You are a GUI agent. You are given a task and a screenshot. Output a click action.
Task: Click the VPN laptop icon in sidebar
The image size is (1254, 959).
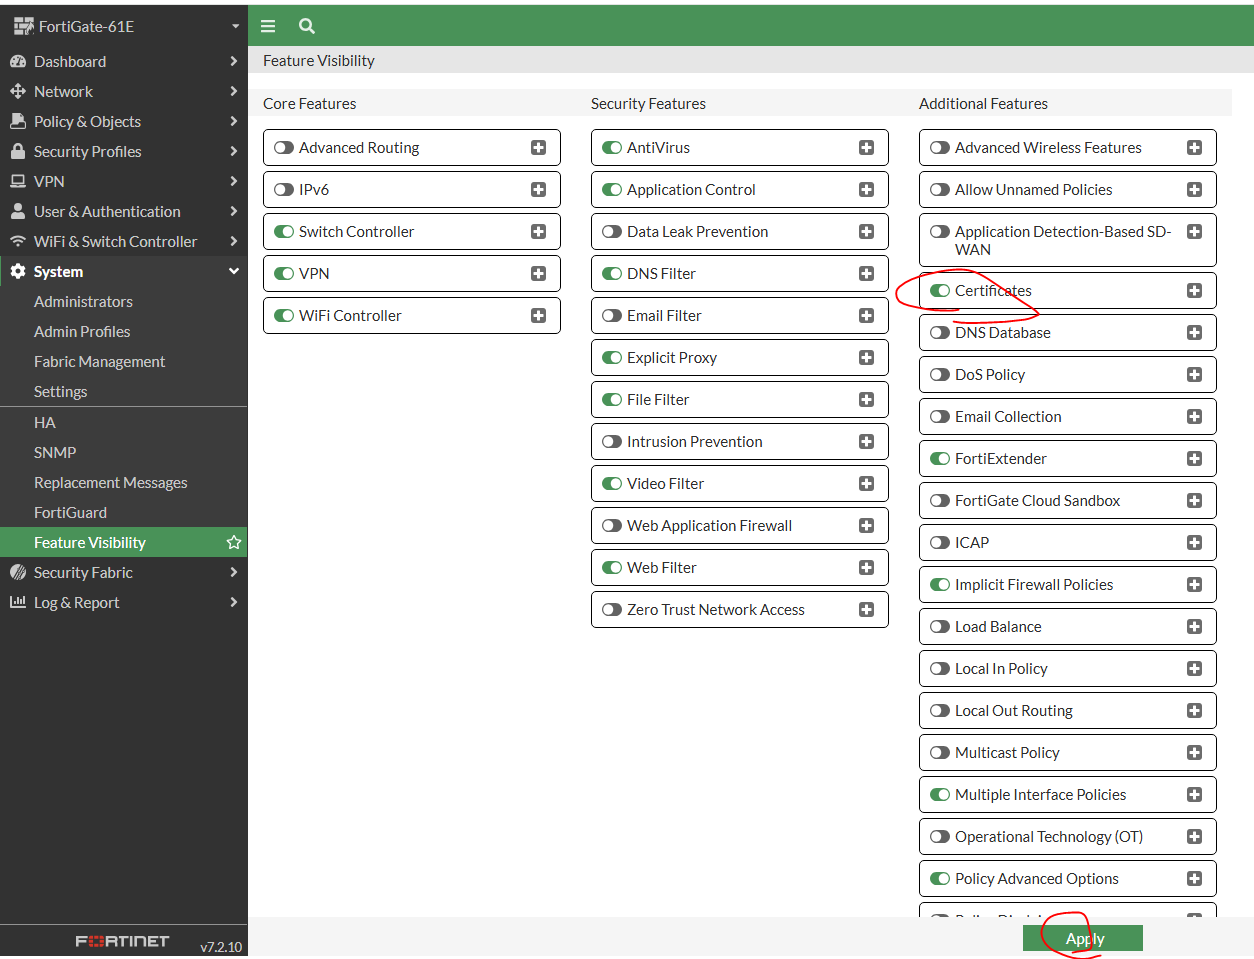tap(18, 181)
